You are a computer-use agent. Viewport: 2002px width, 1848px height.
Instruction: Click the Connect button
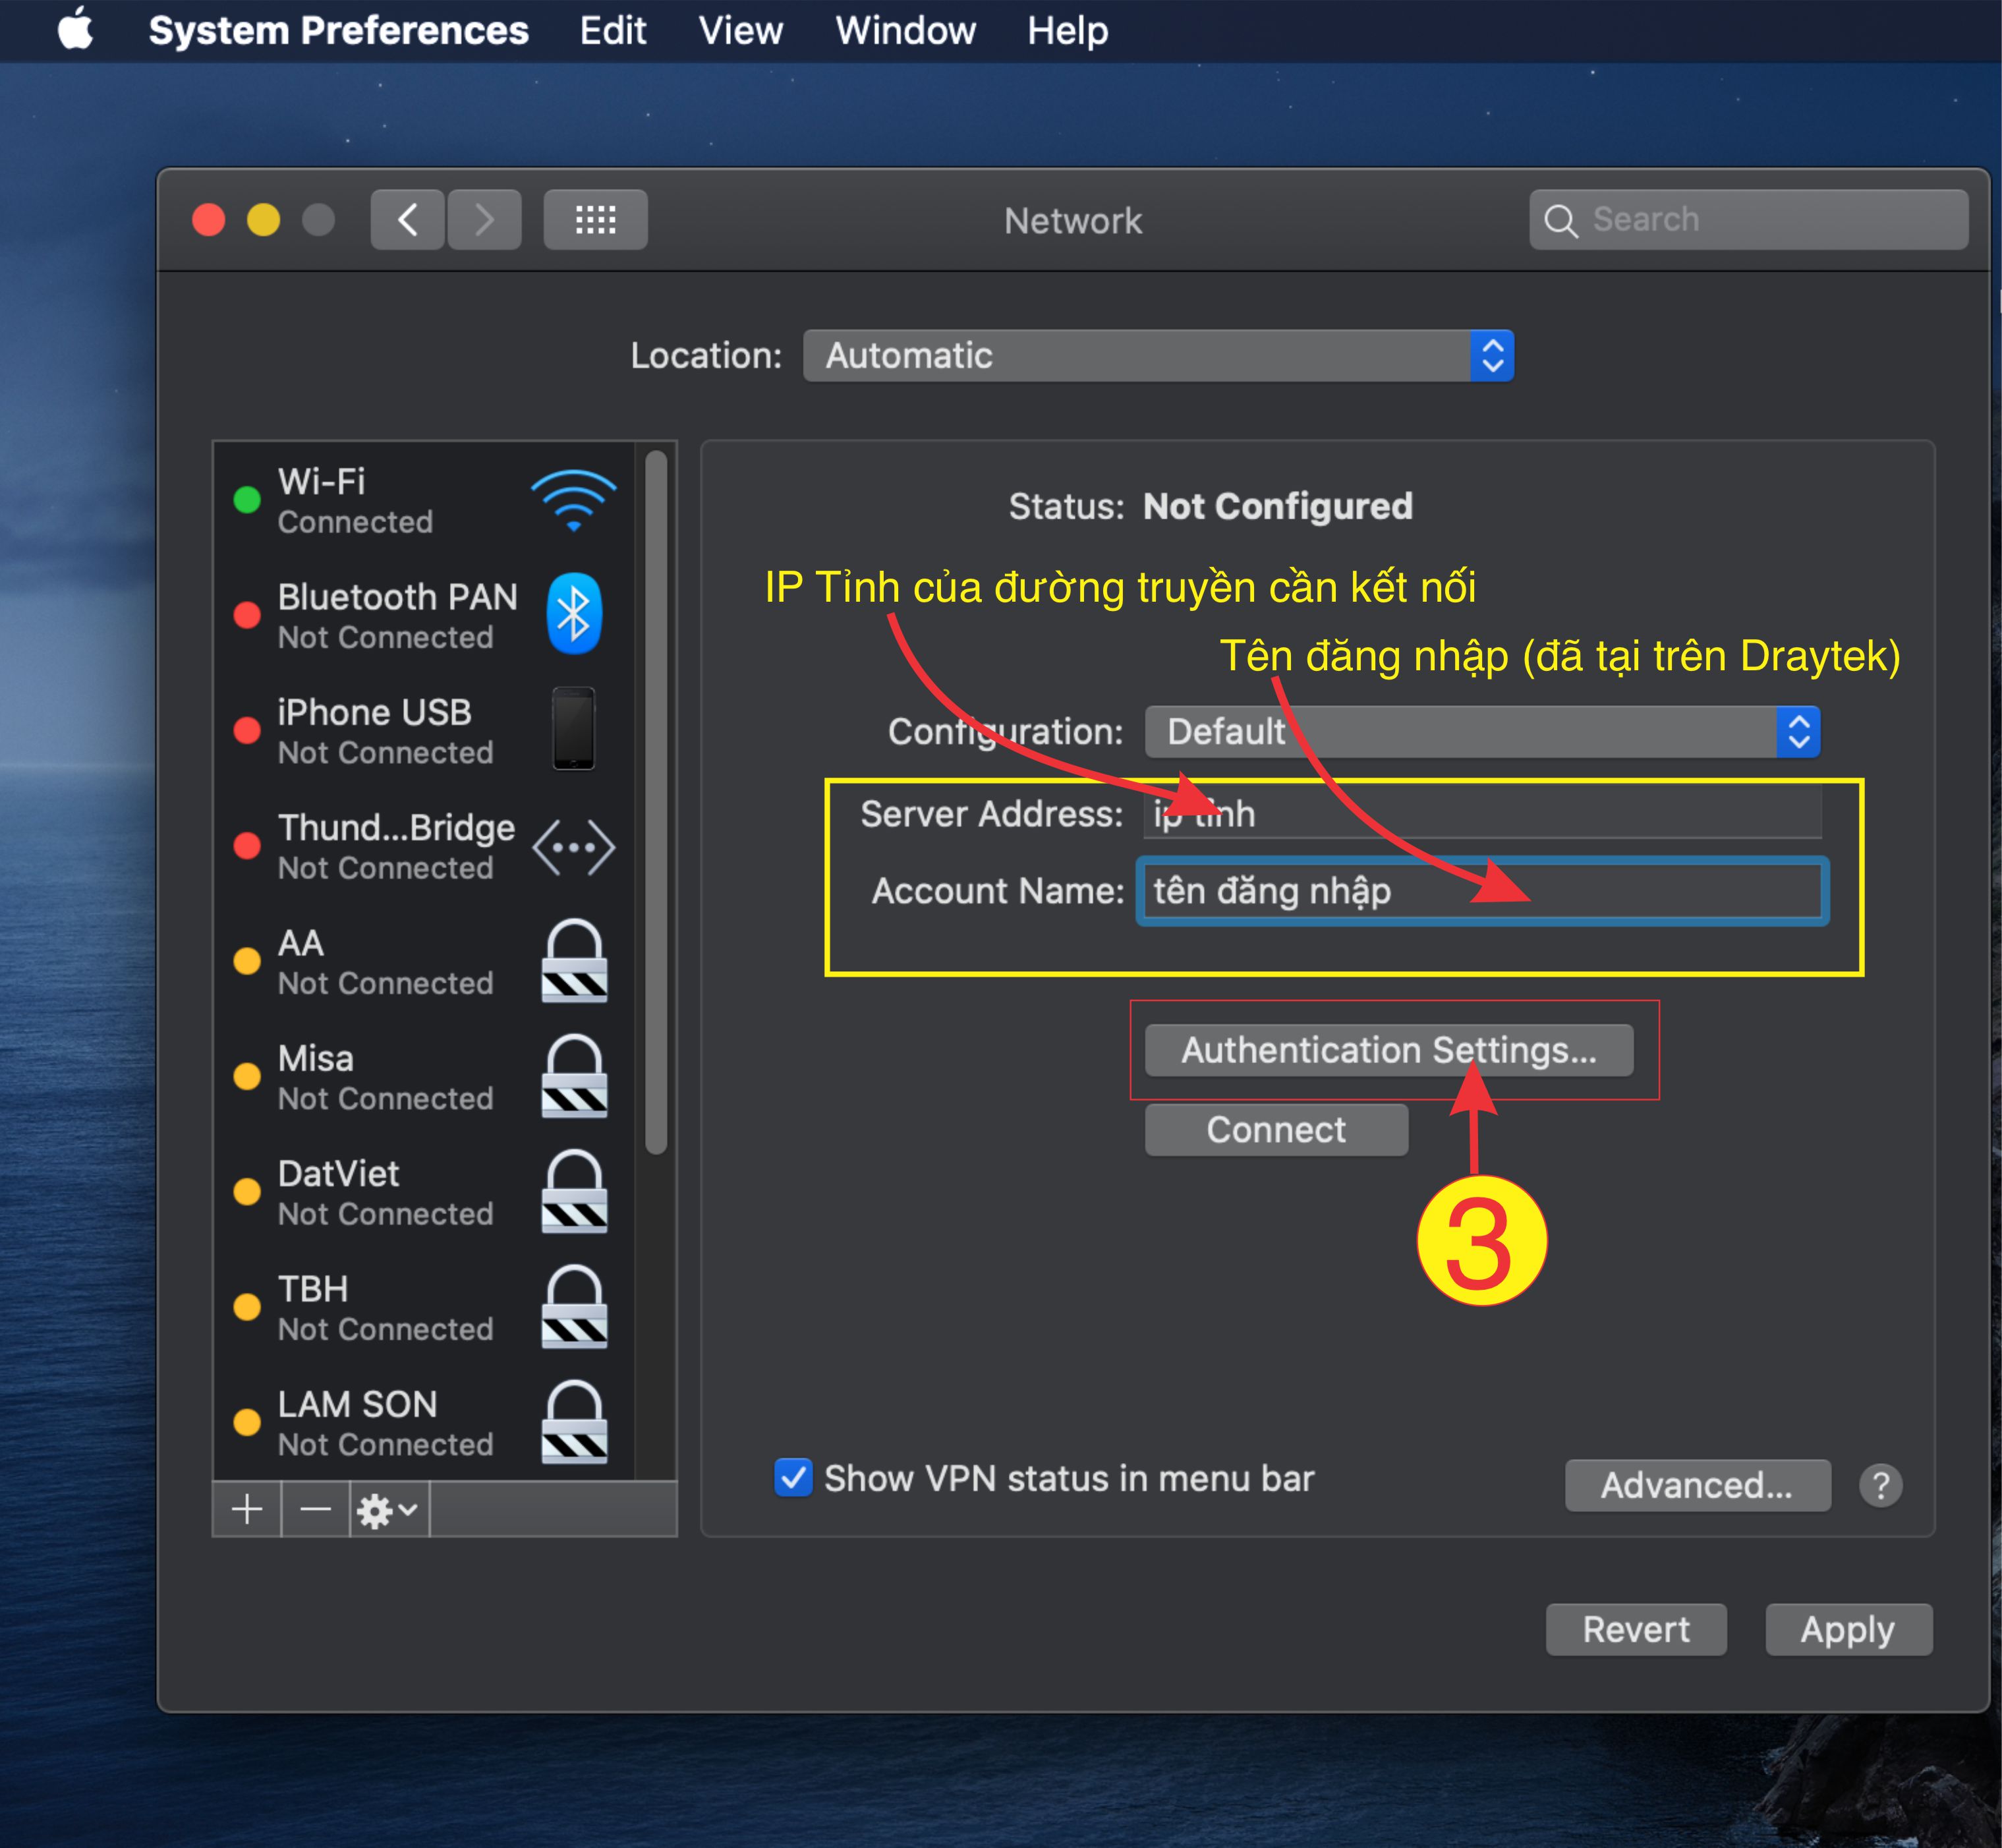(1276, 1130)
